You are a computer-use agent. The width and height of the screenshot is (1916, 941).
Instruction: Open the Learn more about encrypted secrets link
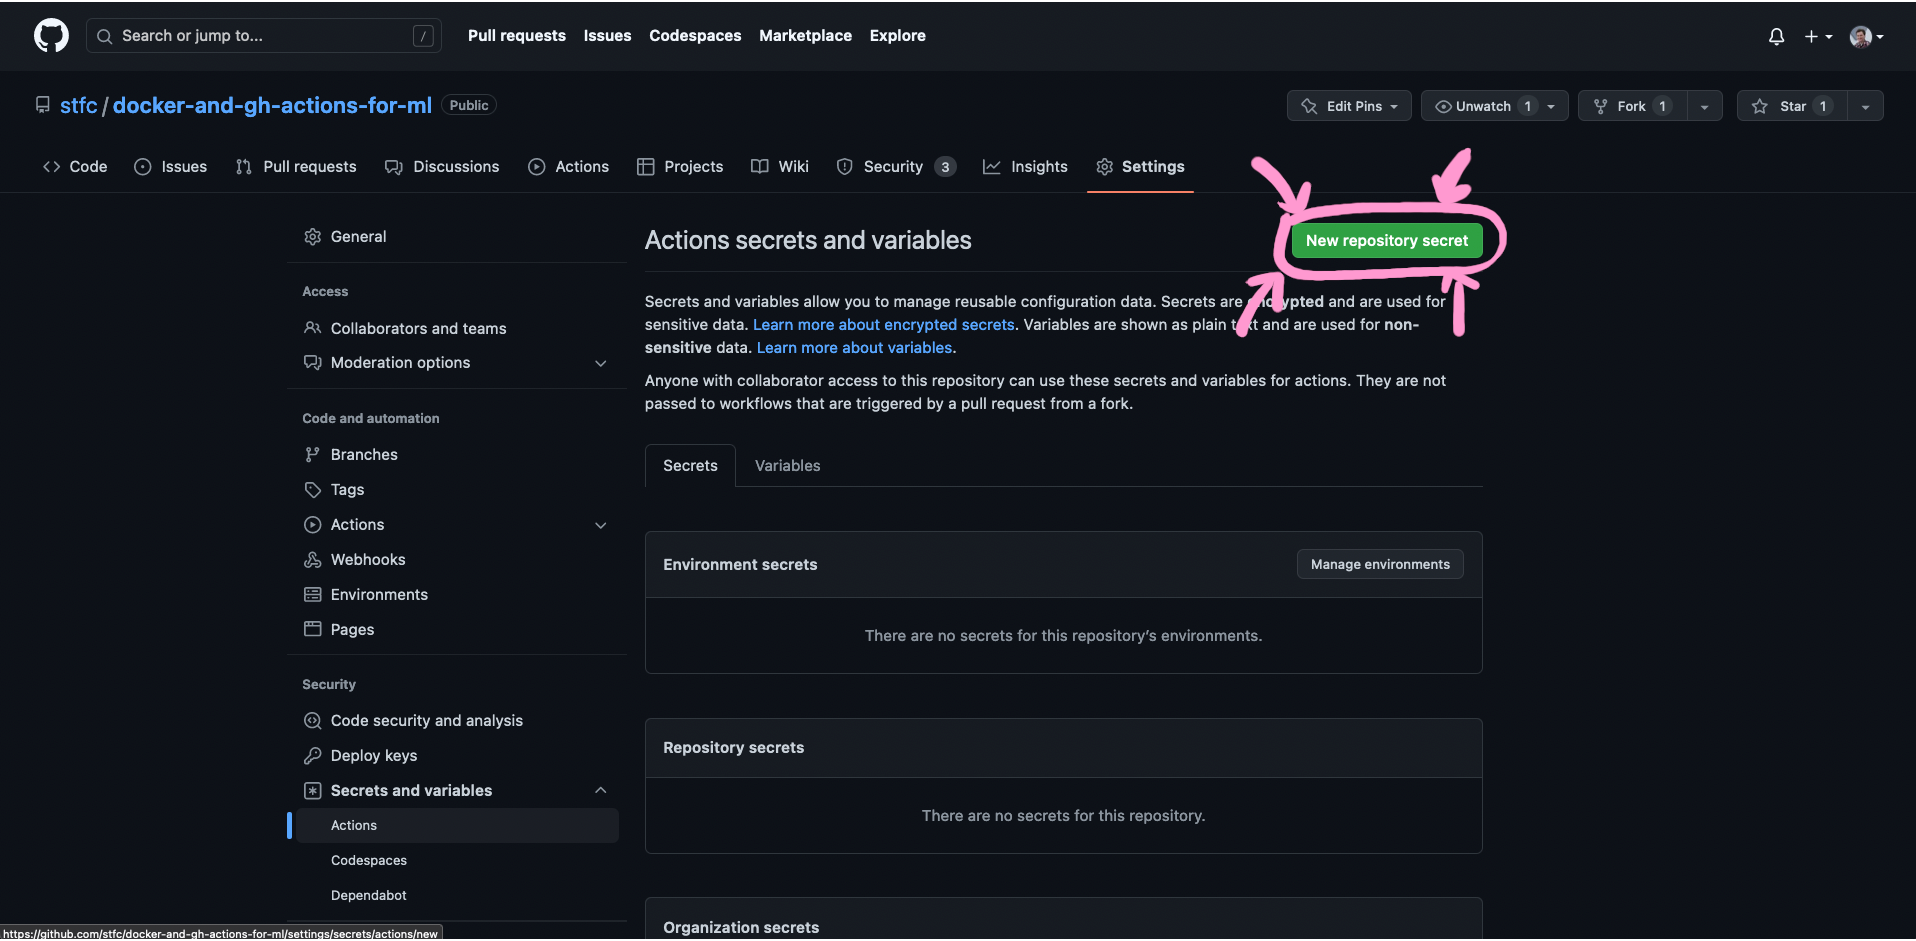pyautogui.click(x=883, y=324)
